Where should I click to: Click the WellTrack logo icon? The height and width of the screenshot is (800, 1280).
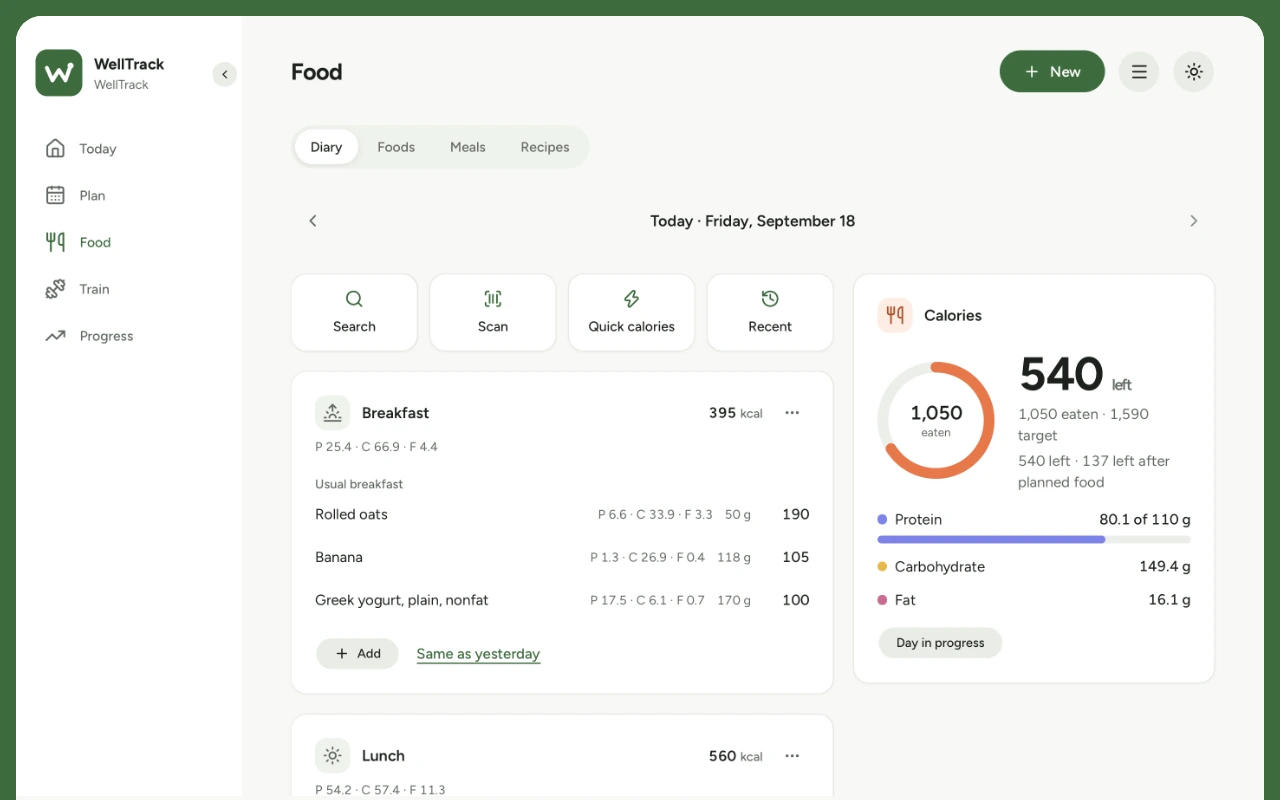click(x=59, y=73)
